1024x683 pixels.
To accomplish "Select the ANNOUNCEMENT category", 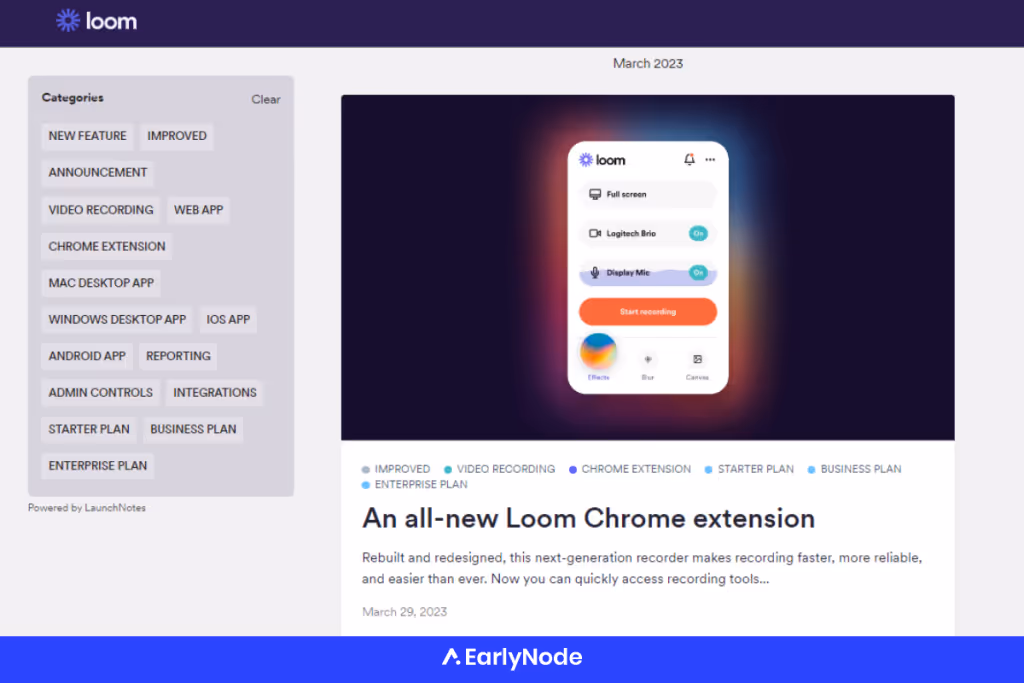I will click(98, 172).
